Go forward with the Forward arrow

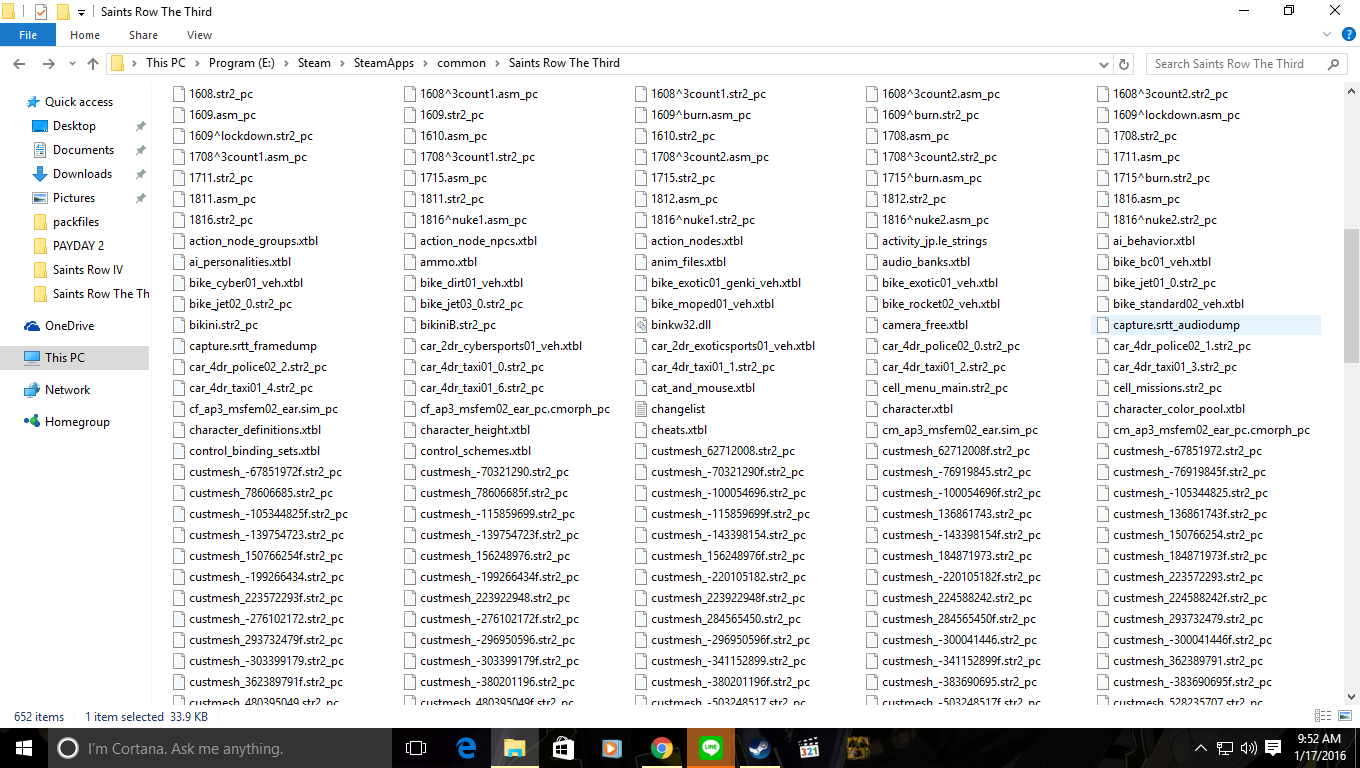coord(48,63)
